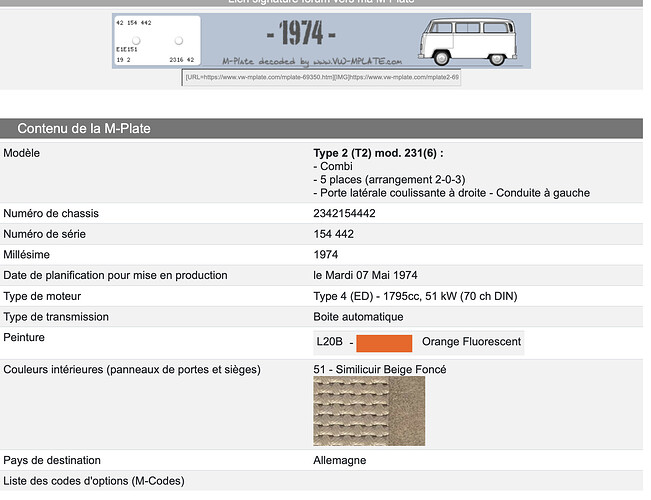
Task: Click the paint code 'L20B'
Action: pos(330,342)
